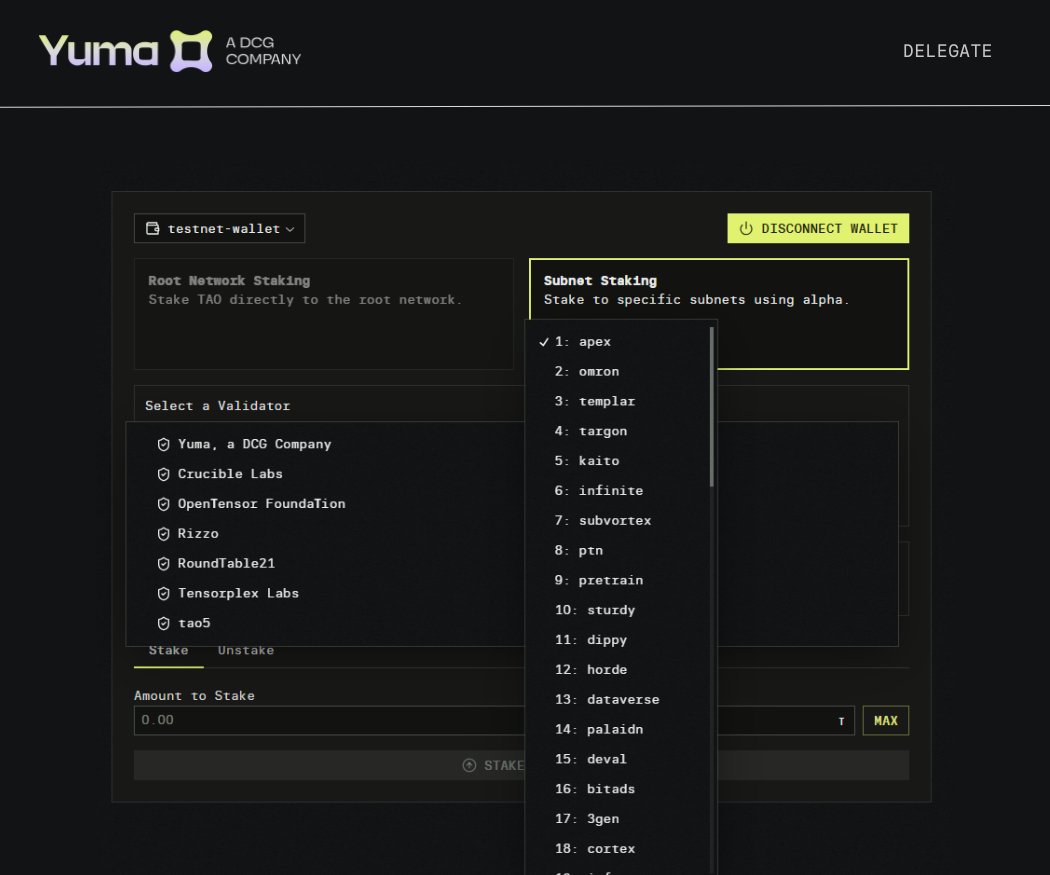Switch to the Stake tab
The height and width of the screenshot is (875, 1050).
168,652
